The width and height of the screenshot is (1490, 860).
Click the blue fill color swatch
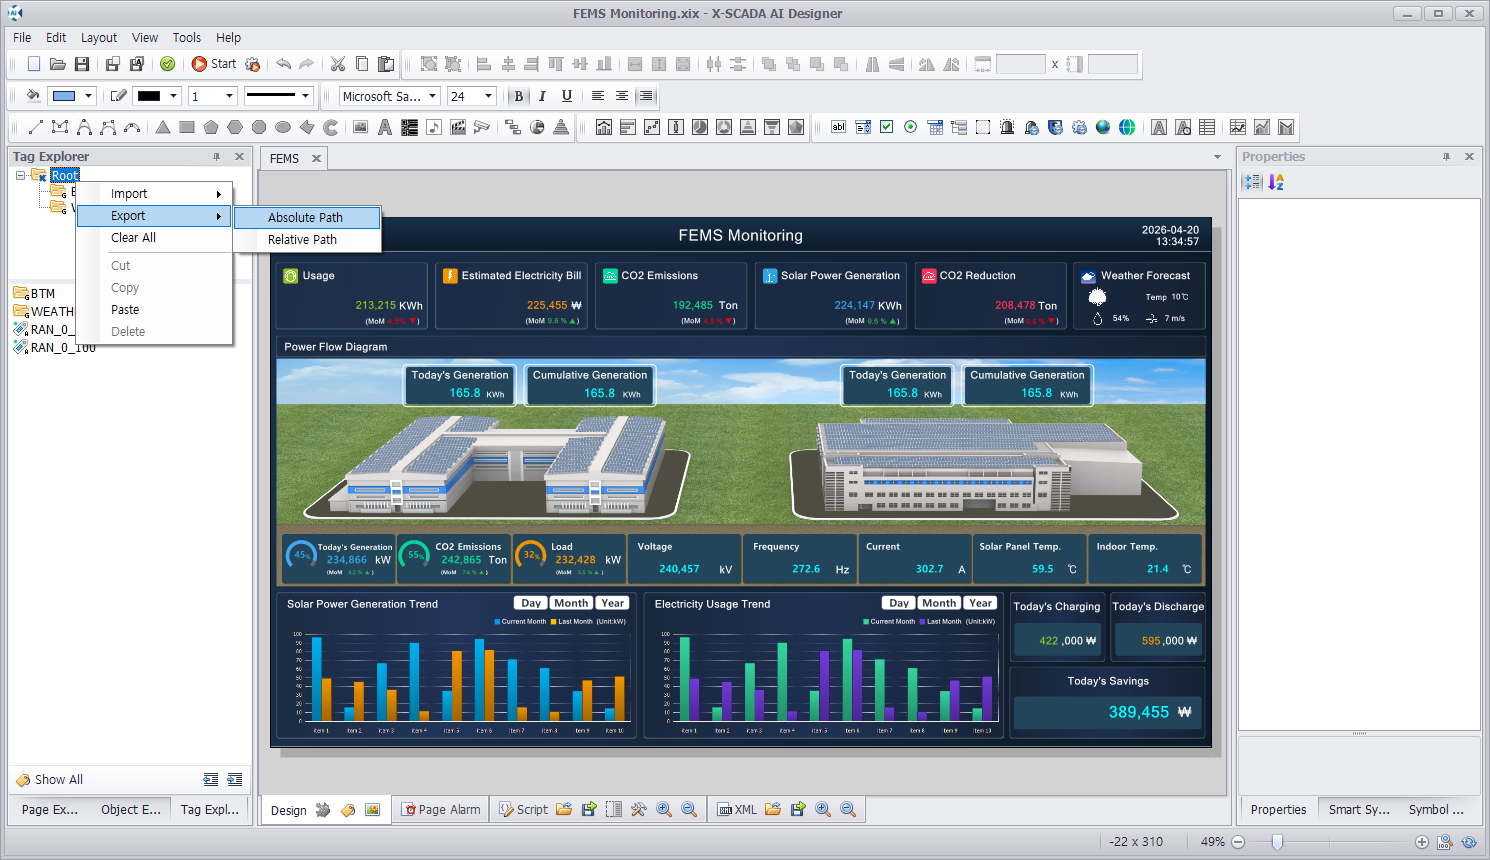(64, 96)
